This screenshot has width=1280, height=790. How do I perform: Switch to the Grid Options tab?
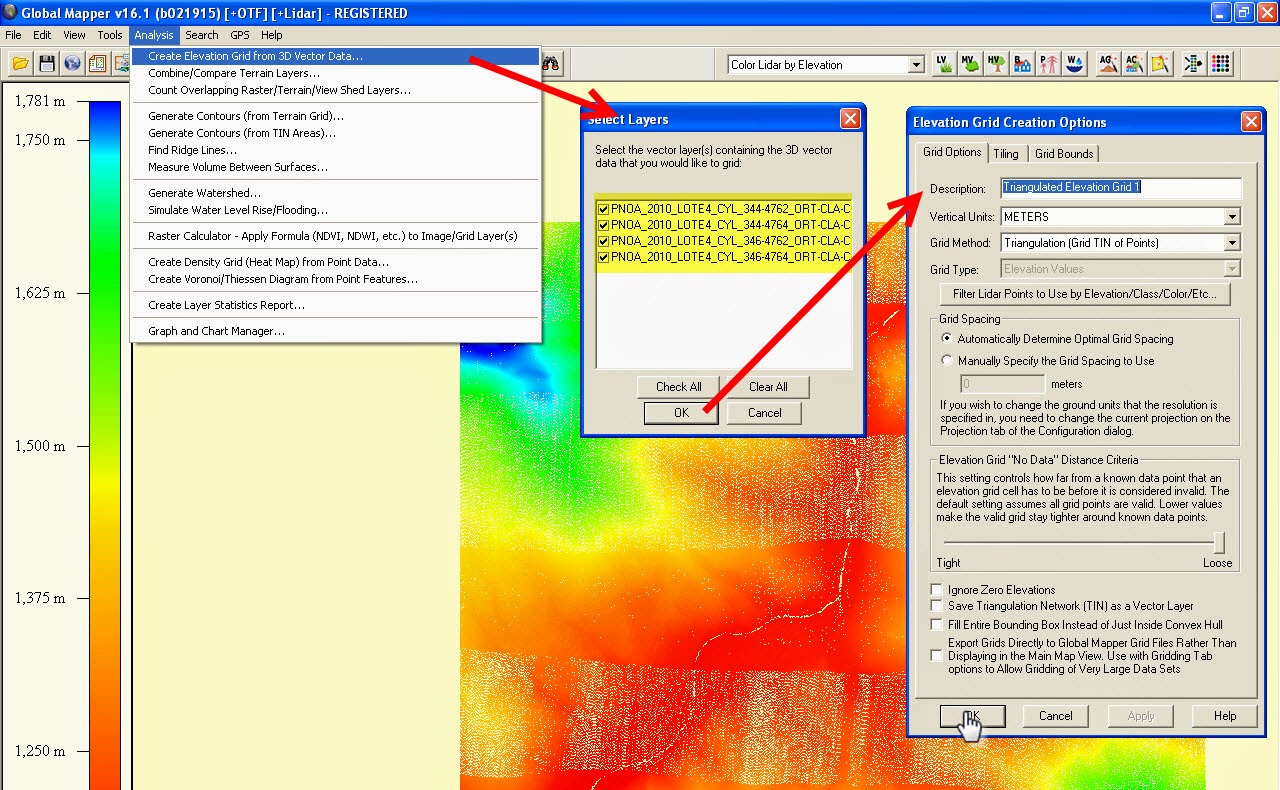pyautogui.click(x=952, y=152)
